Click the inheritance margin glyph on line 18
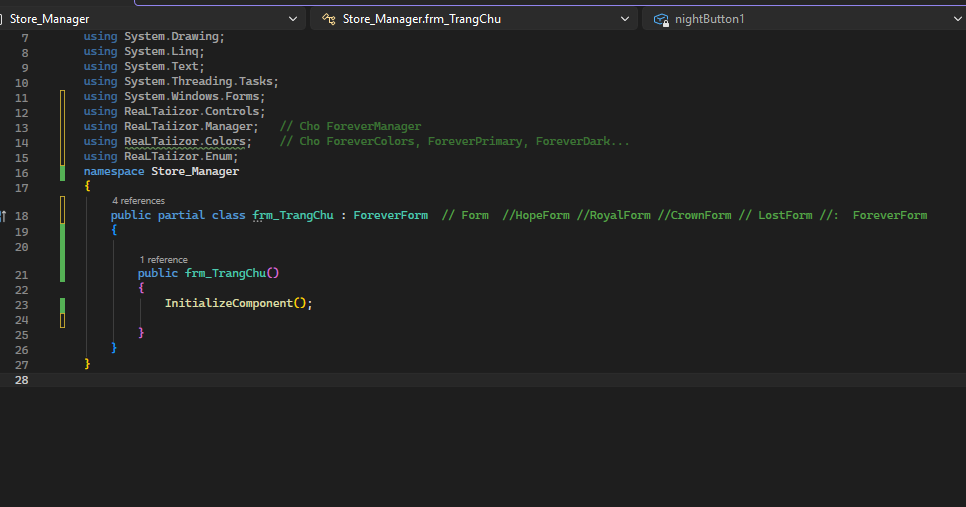 [4, 216]
